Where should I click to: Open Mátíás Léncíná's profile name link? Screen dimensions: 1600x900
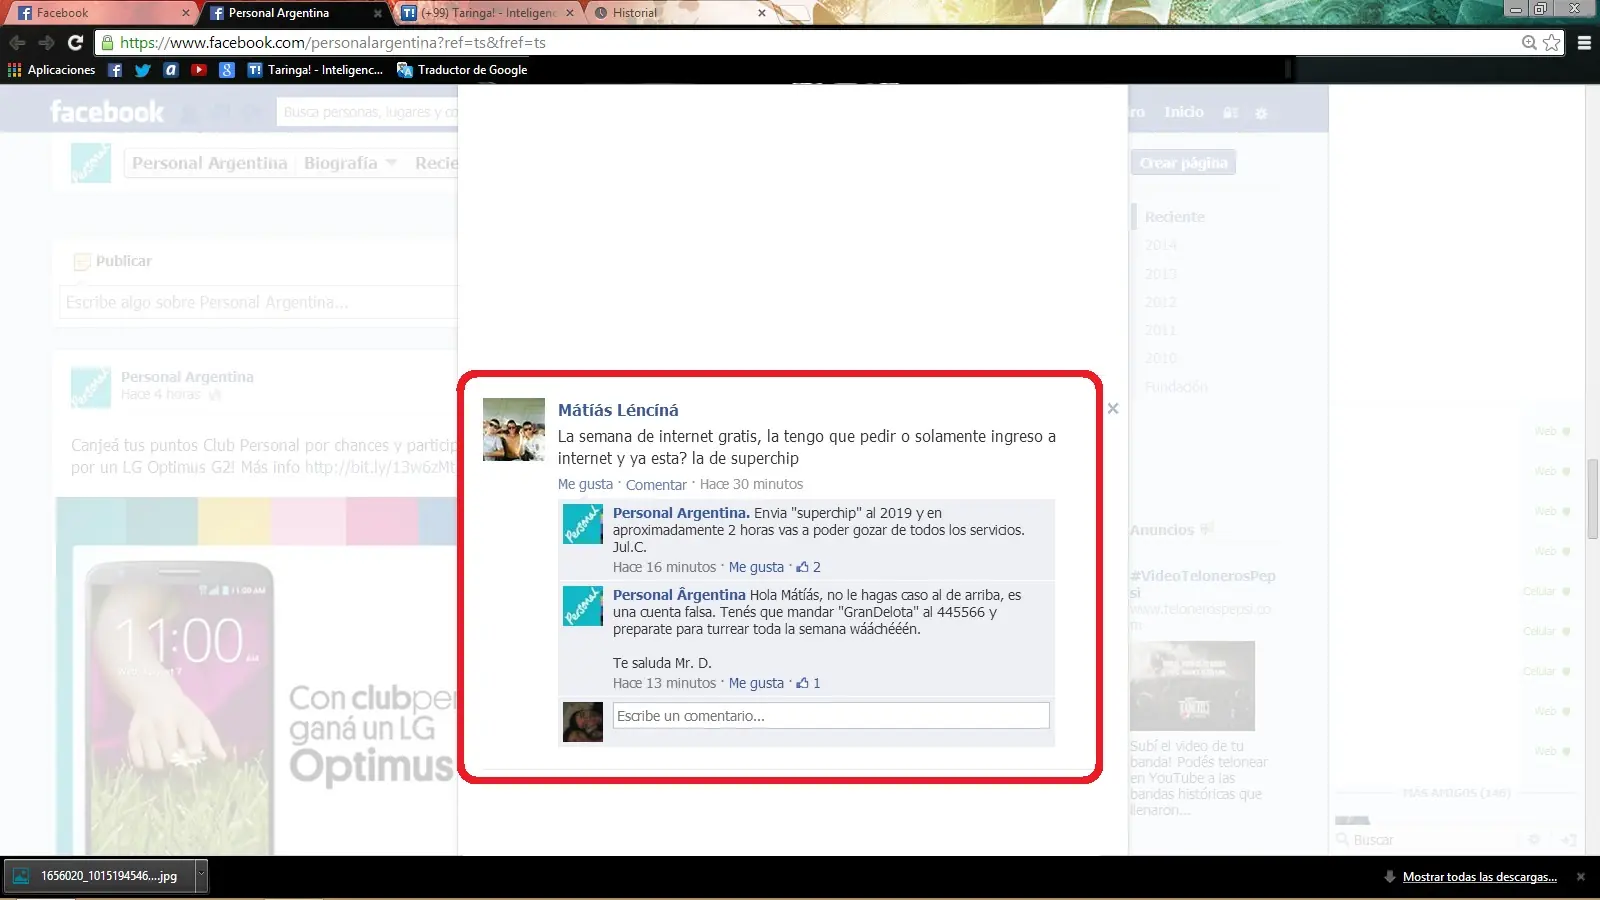tap(618, 410)
